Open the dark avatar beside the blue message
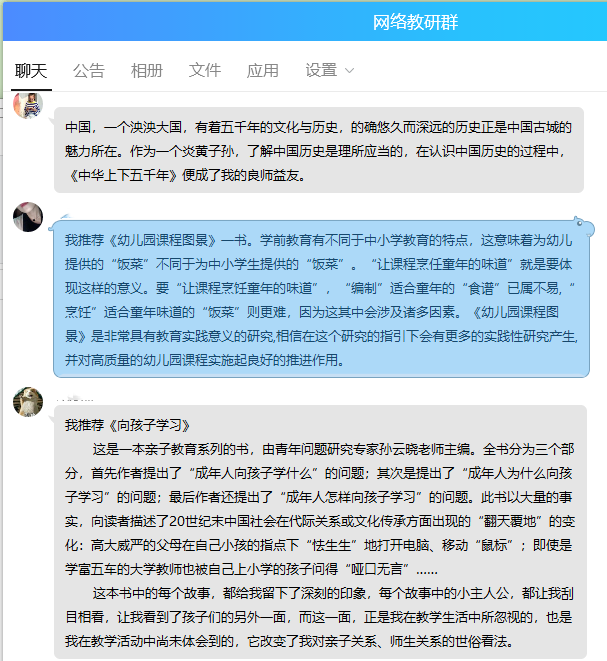The image size is (607, 661). click(28, 217)
